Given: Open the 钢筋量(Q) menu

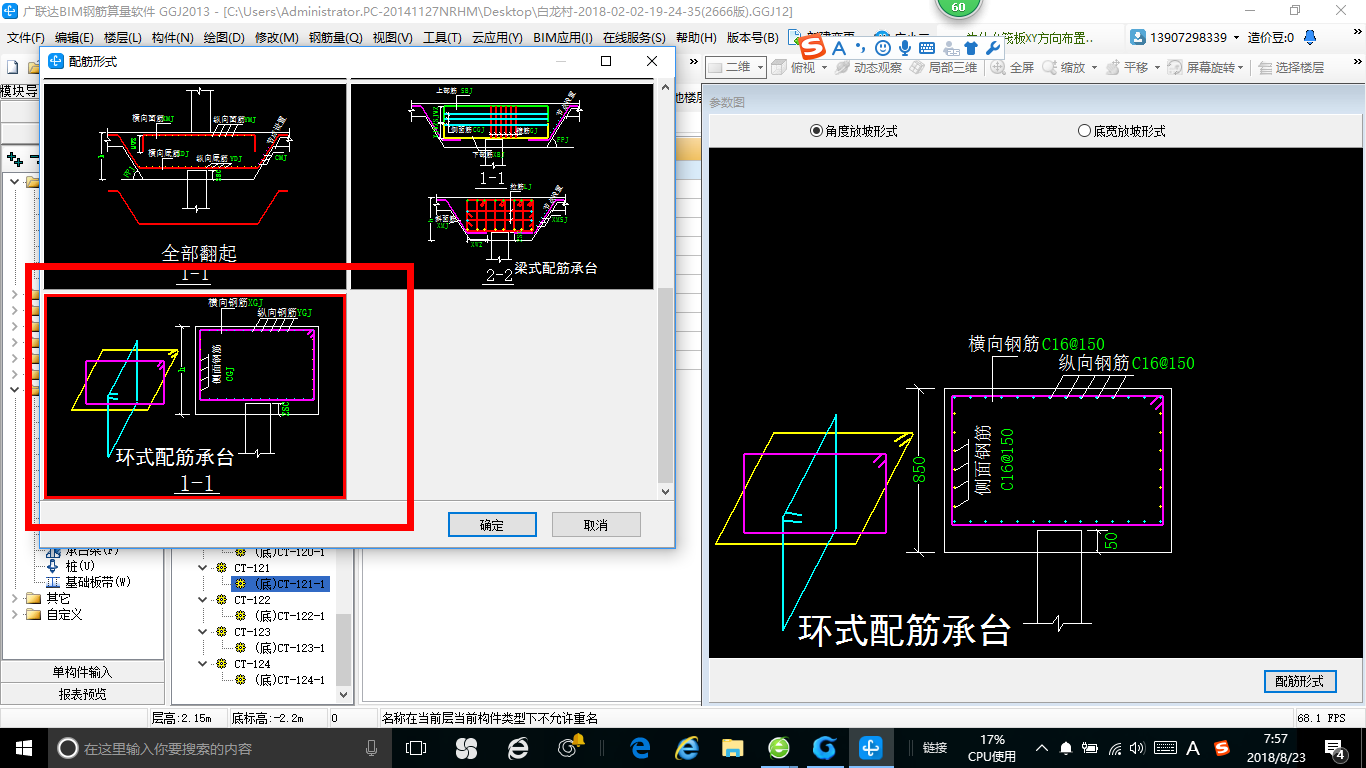Looking at the screenshot, I should 335,38.
